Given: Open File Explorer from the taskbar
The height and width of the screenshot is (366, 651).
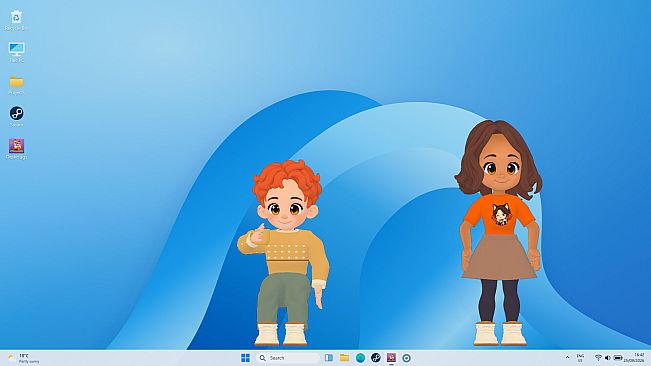Looking at the screenshot, I should point(345,358).
